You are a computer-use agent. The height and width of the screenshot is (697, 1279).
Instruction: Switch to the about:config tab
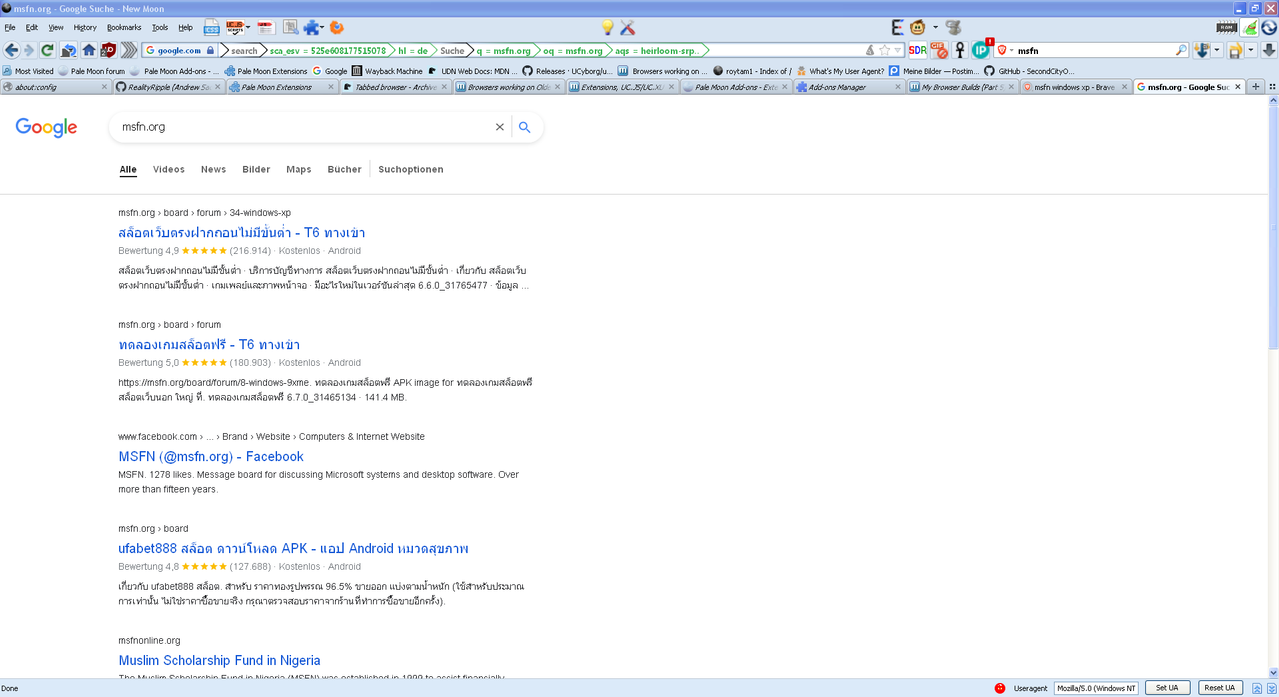55,87
